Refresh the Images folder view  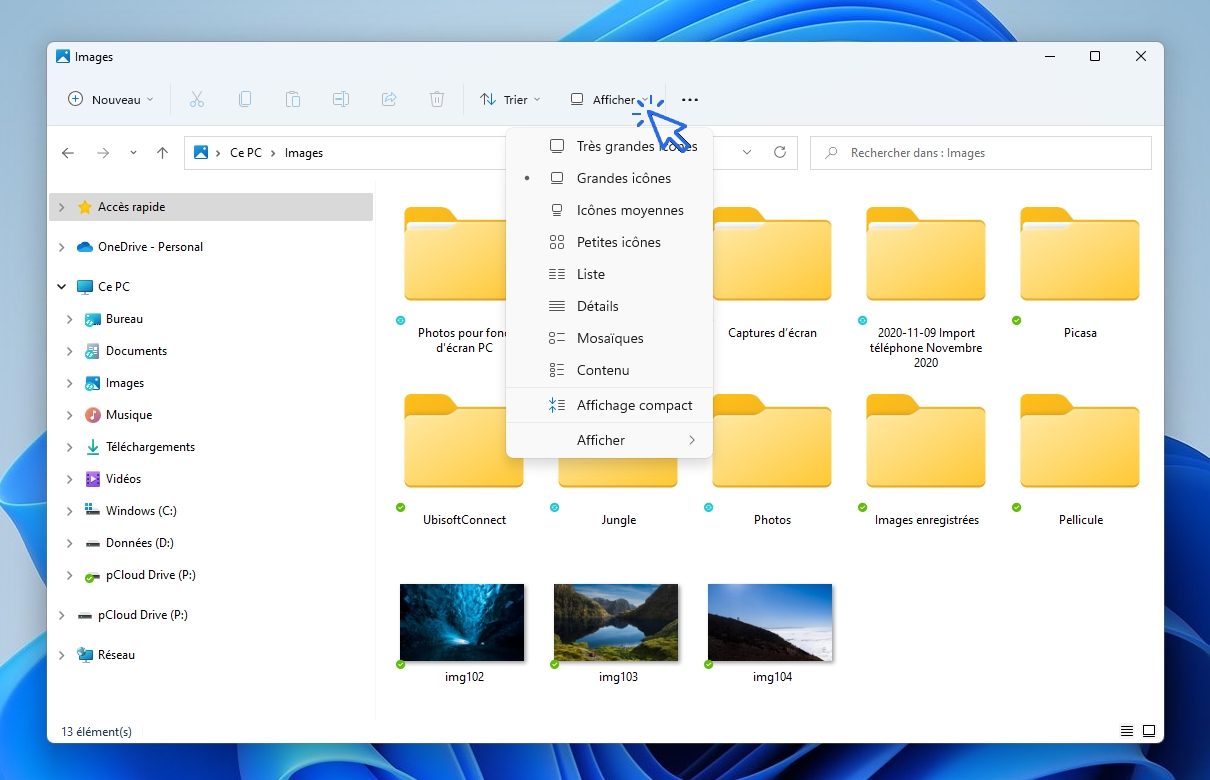[780, 153]
